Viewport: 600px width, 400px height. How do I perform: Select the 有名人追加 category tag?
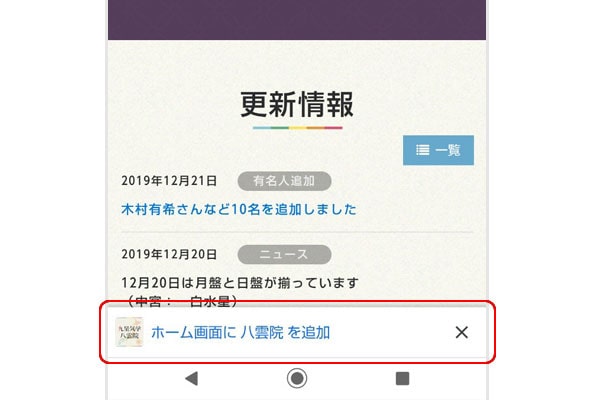(284, 181)
